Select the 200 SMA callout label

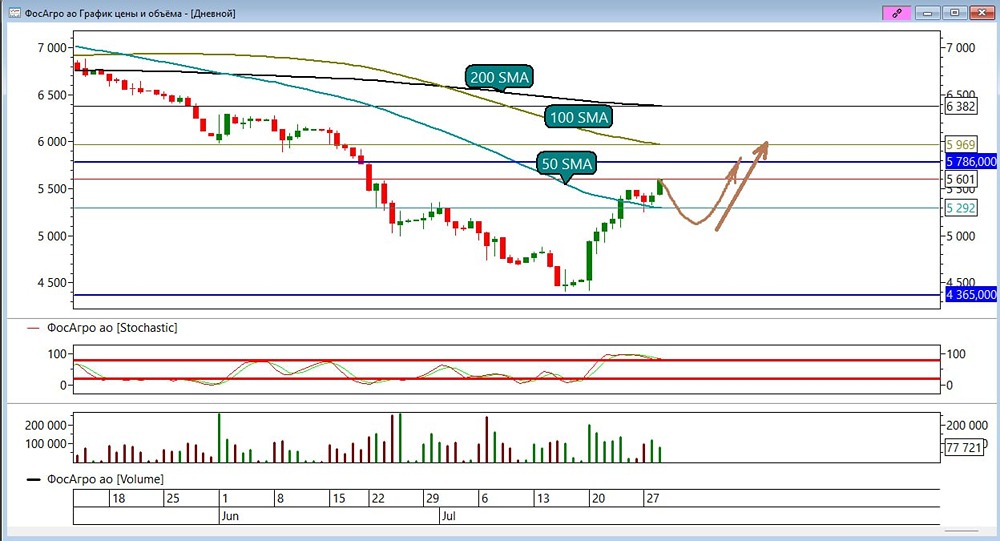coord(499,77)
